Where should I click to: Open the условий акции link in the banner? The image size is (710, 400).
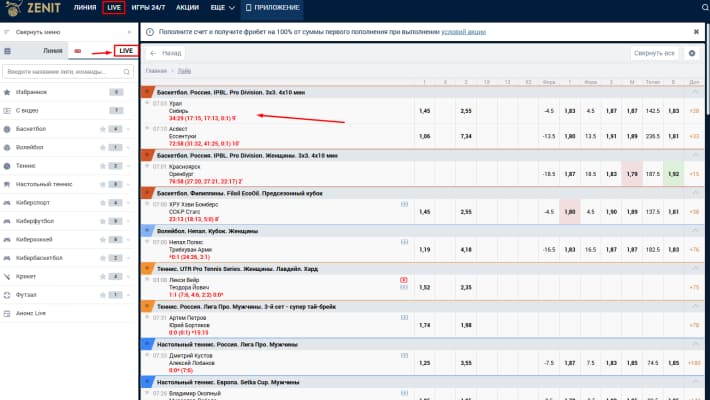coord(463,32)
